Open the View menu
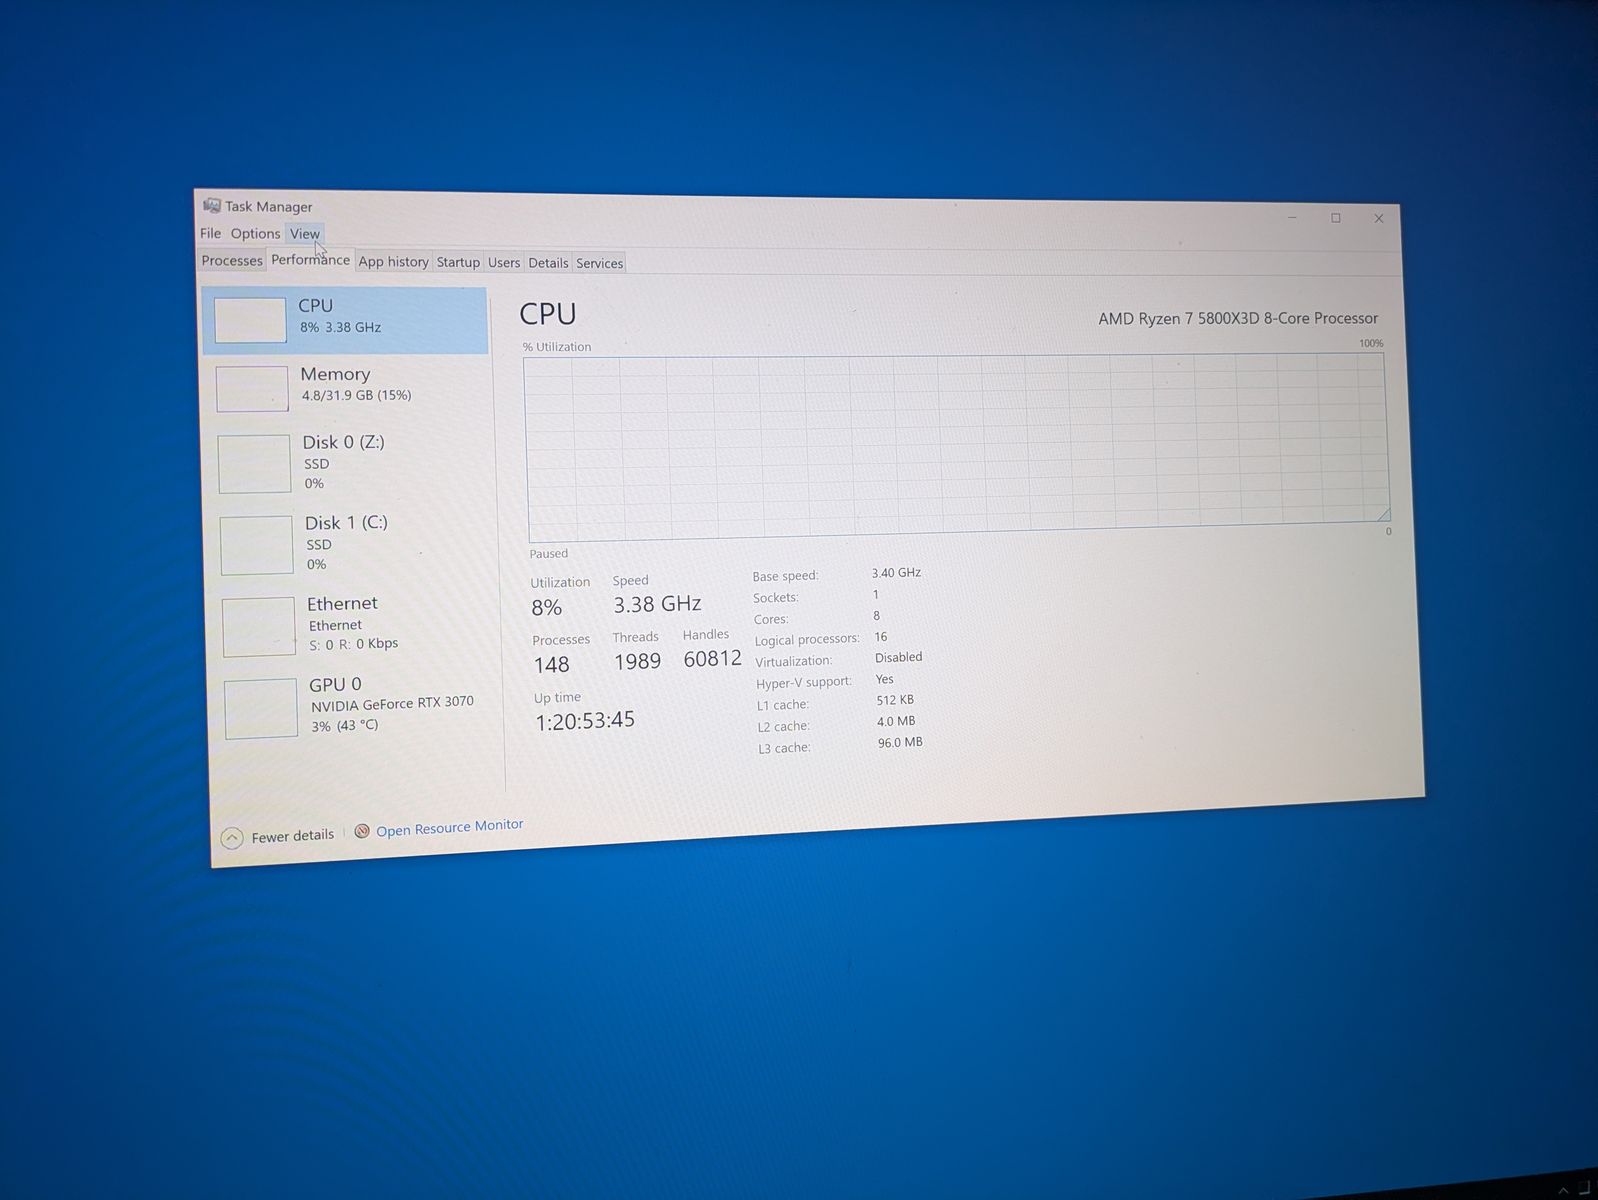This screenshot has height=1200, width=1598. pyautogui.click(x=305, y=234)
